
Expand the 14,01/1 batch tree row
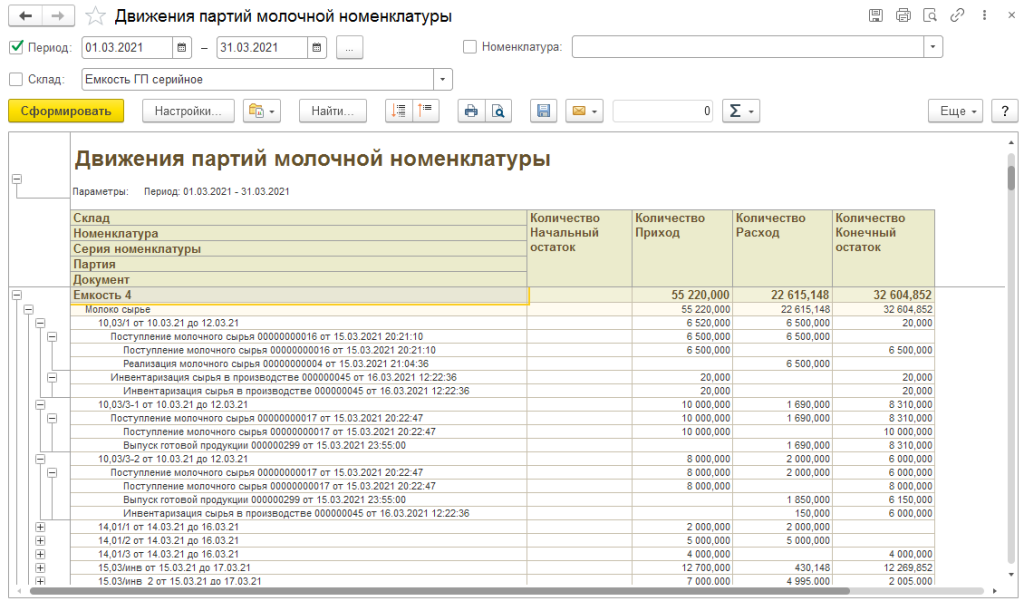point(40,526)
